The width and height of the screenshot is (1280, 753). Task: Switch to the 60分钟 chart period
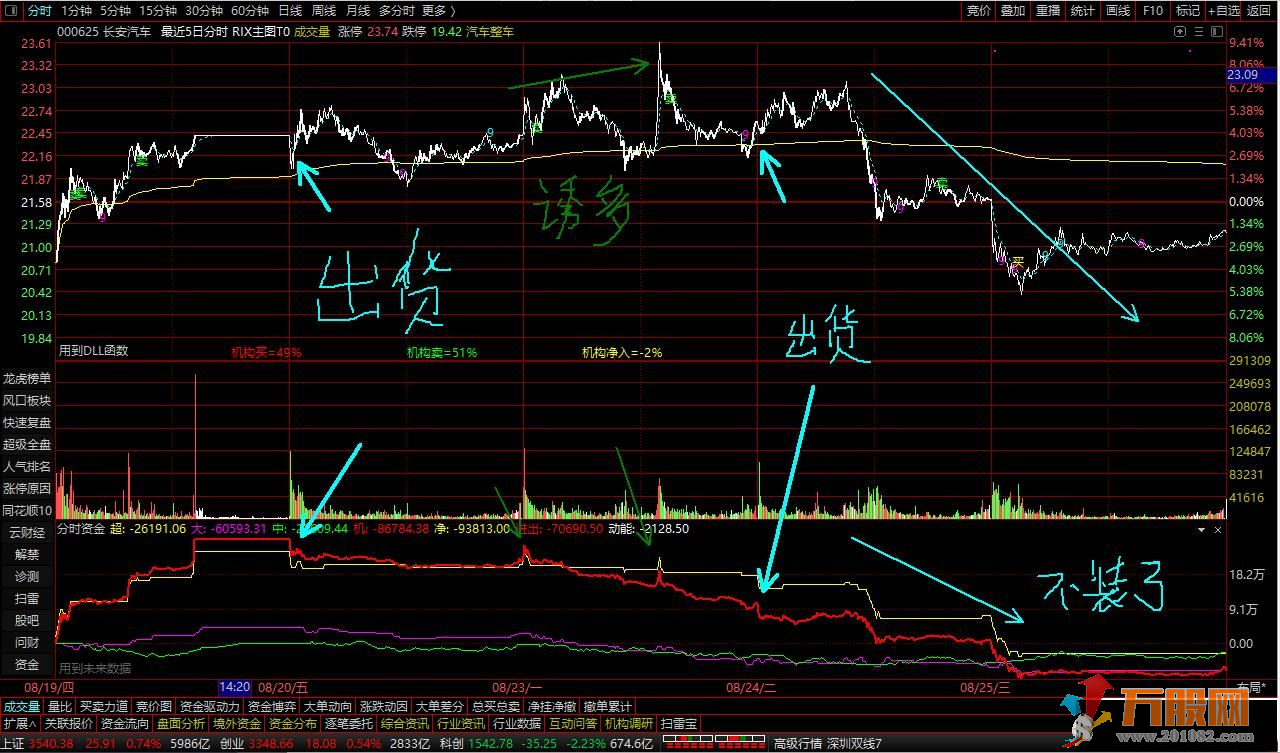coord(250,11)
